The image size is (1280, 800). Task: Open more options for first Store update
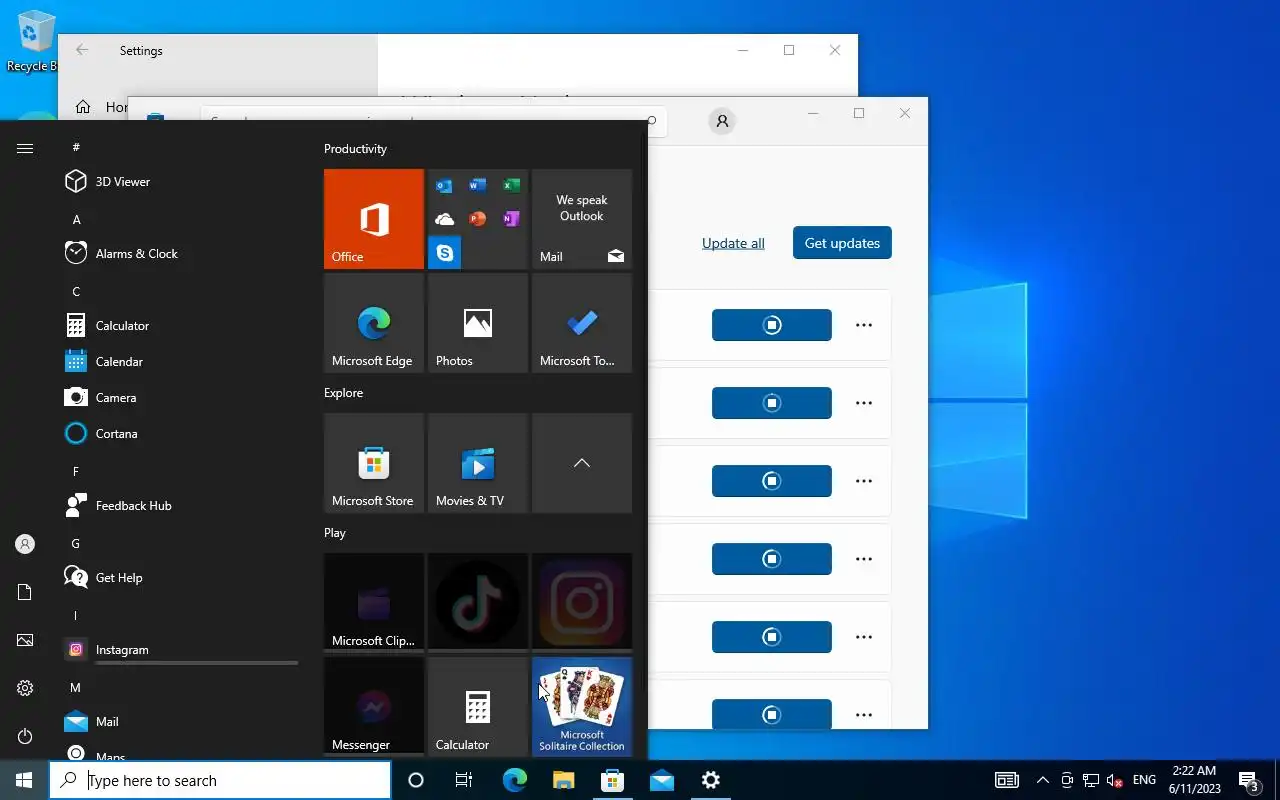click(864, 325)
